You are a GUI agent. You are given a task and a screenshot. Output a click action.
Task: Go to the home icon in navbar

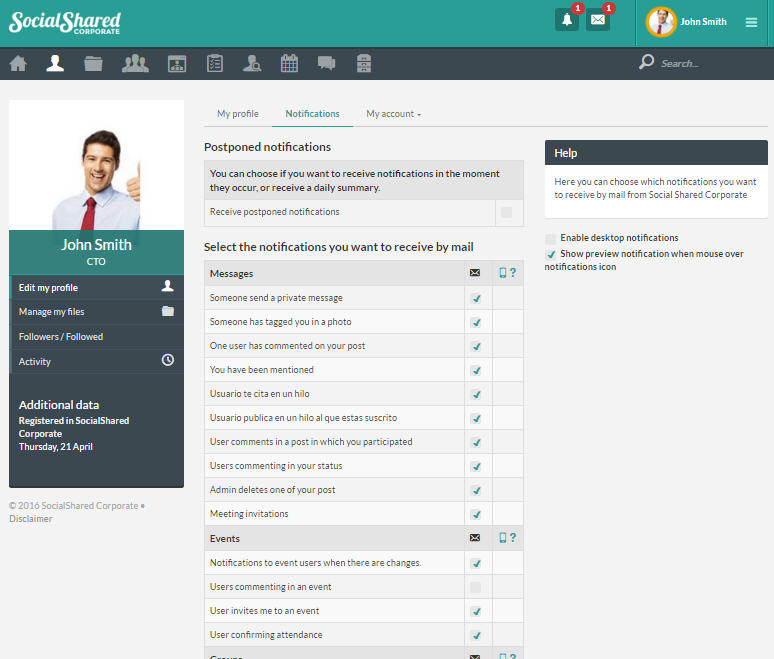18,64
